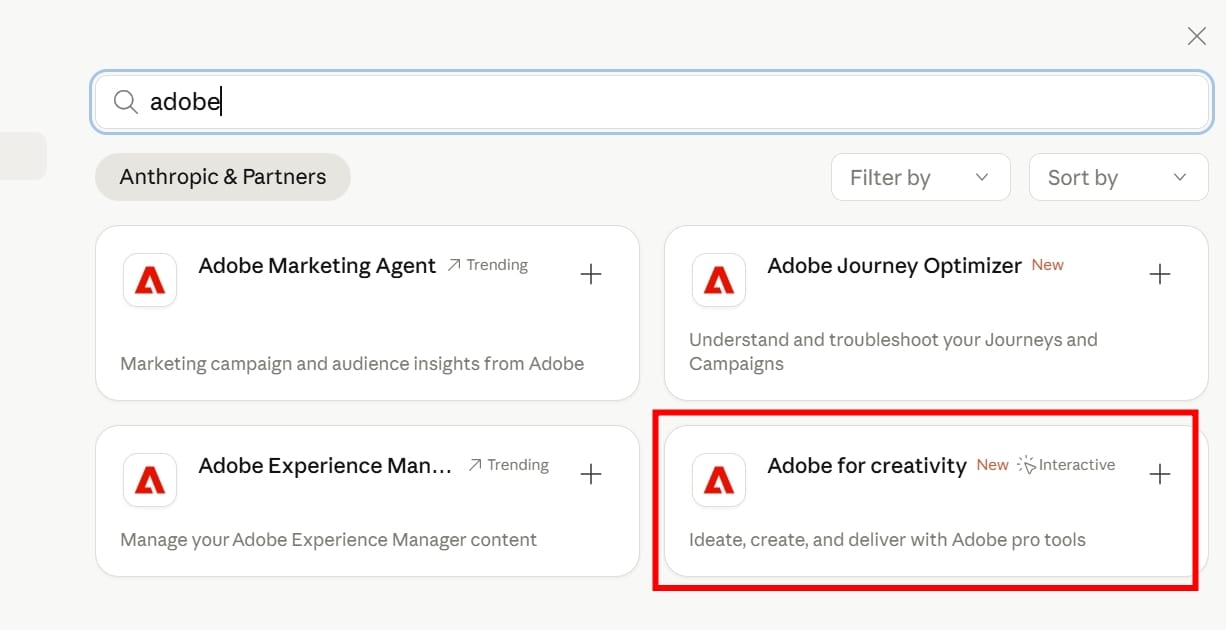Viewport: 1226px width, 630px height.
Task: Click 'Ideate, create, and deliver' description
Action: coord(887,540)
